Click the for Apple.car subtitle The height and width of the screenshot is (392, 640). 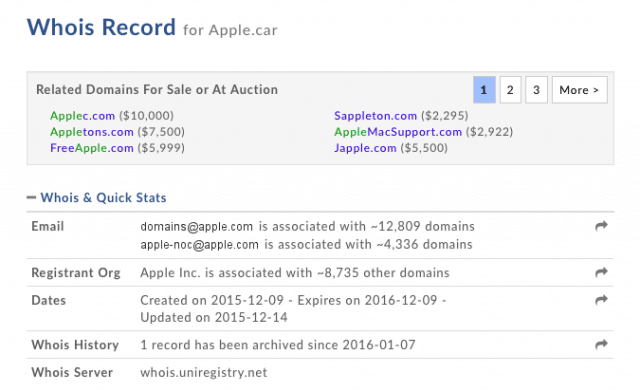pyautogui.click(x=230, y=30)
